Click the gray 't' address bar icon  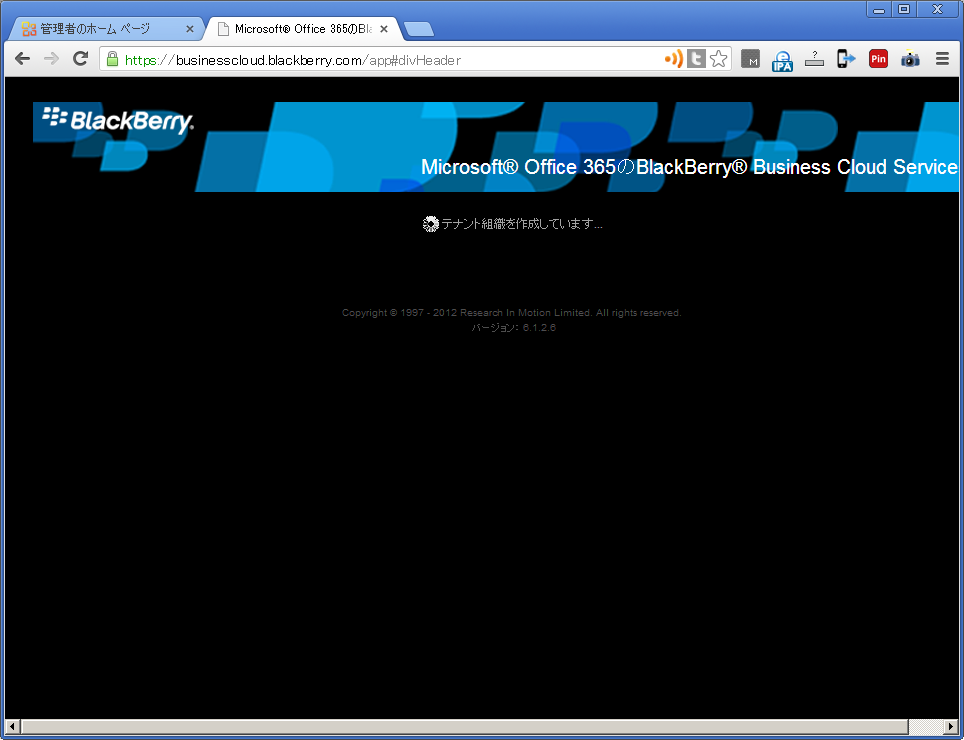click(696, 59)
